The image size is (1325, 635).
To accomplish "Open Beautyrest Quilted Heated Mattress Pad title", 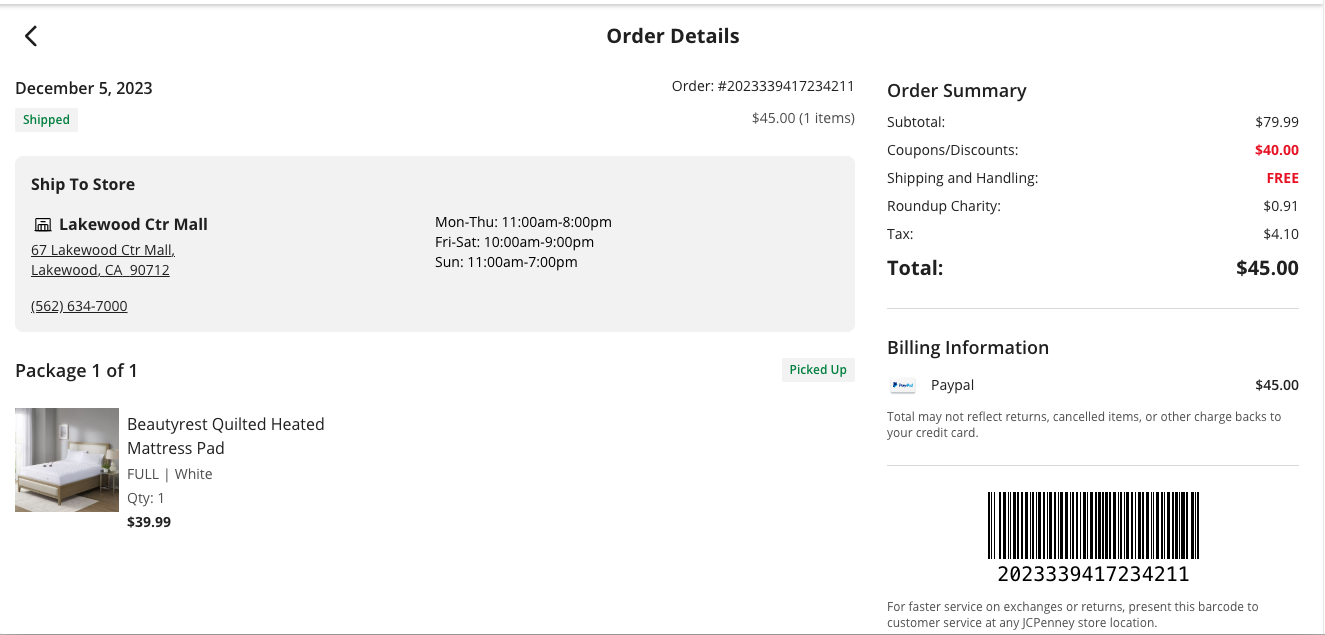I will click(226, 436).
